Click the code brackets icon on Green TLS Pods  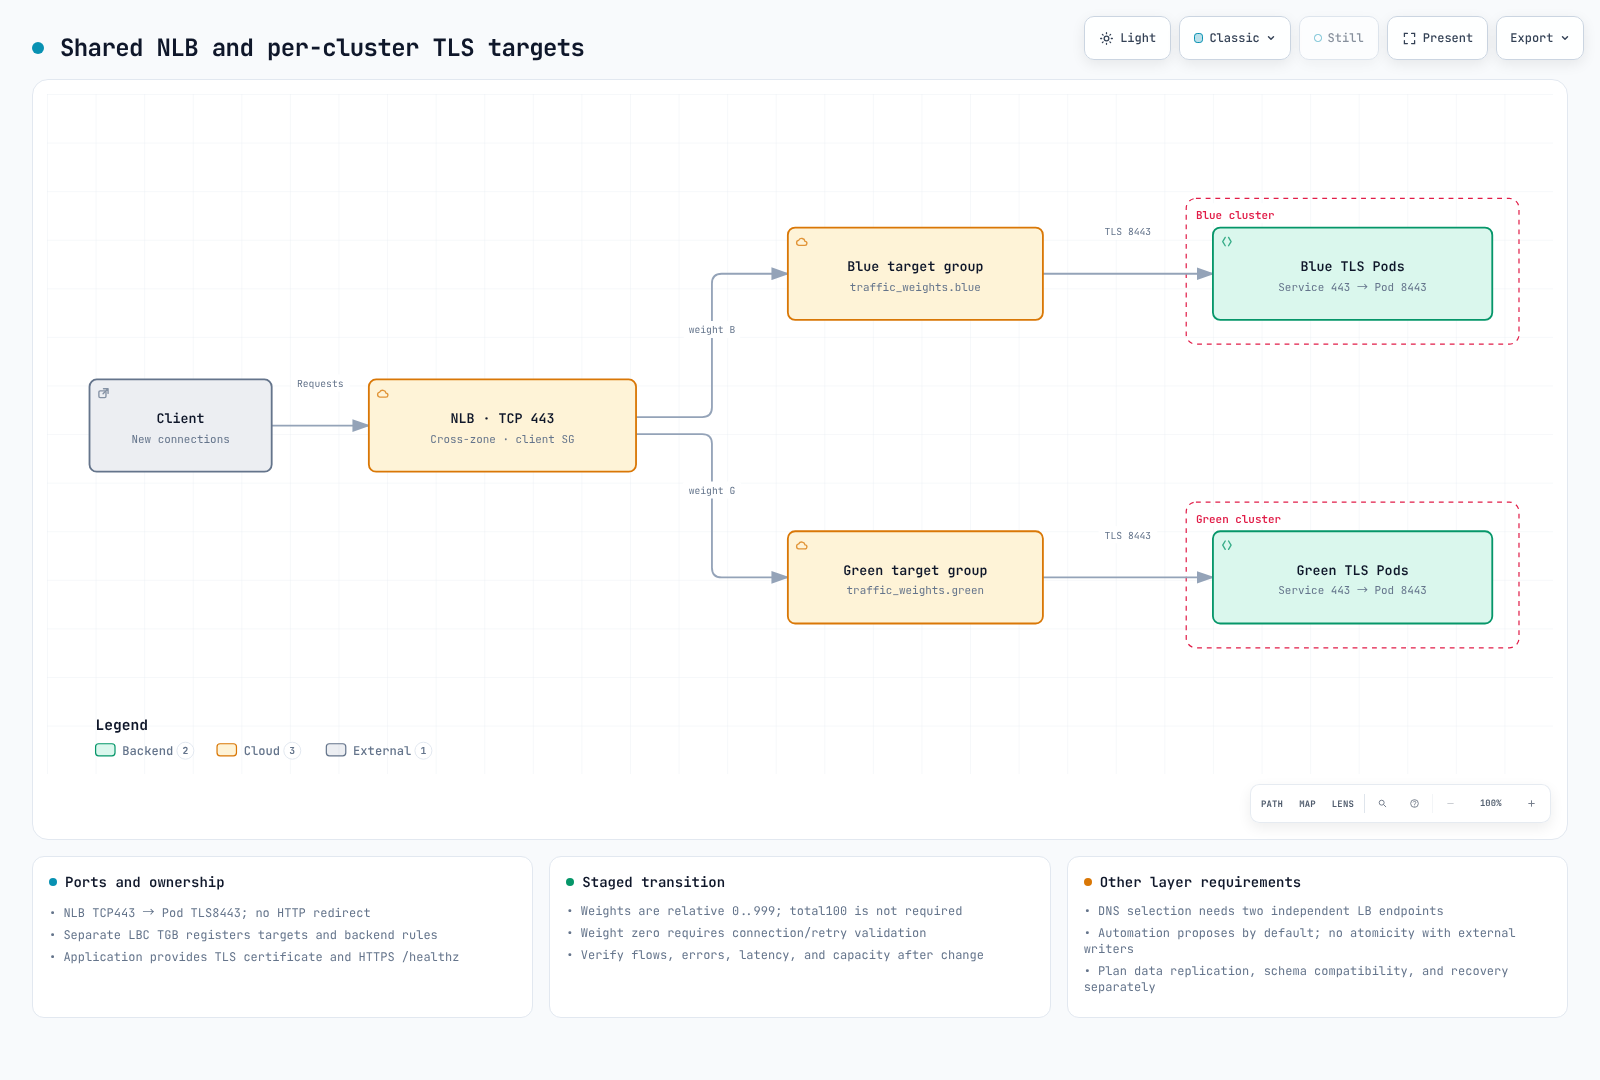pos(1227,546)
